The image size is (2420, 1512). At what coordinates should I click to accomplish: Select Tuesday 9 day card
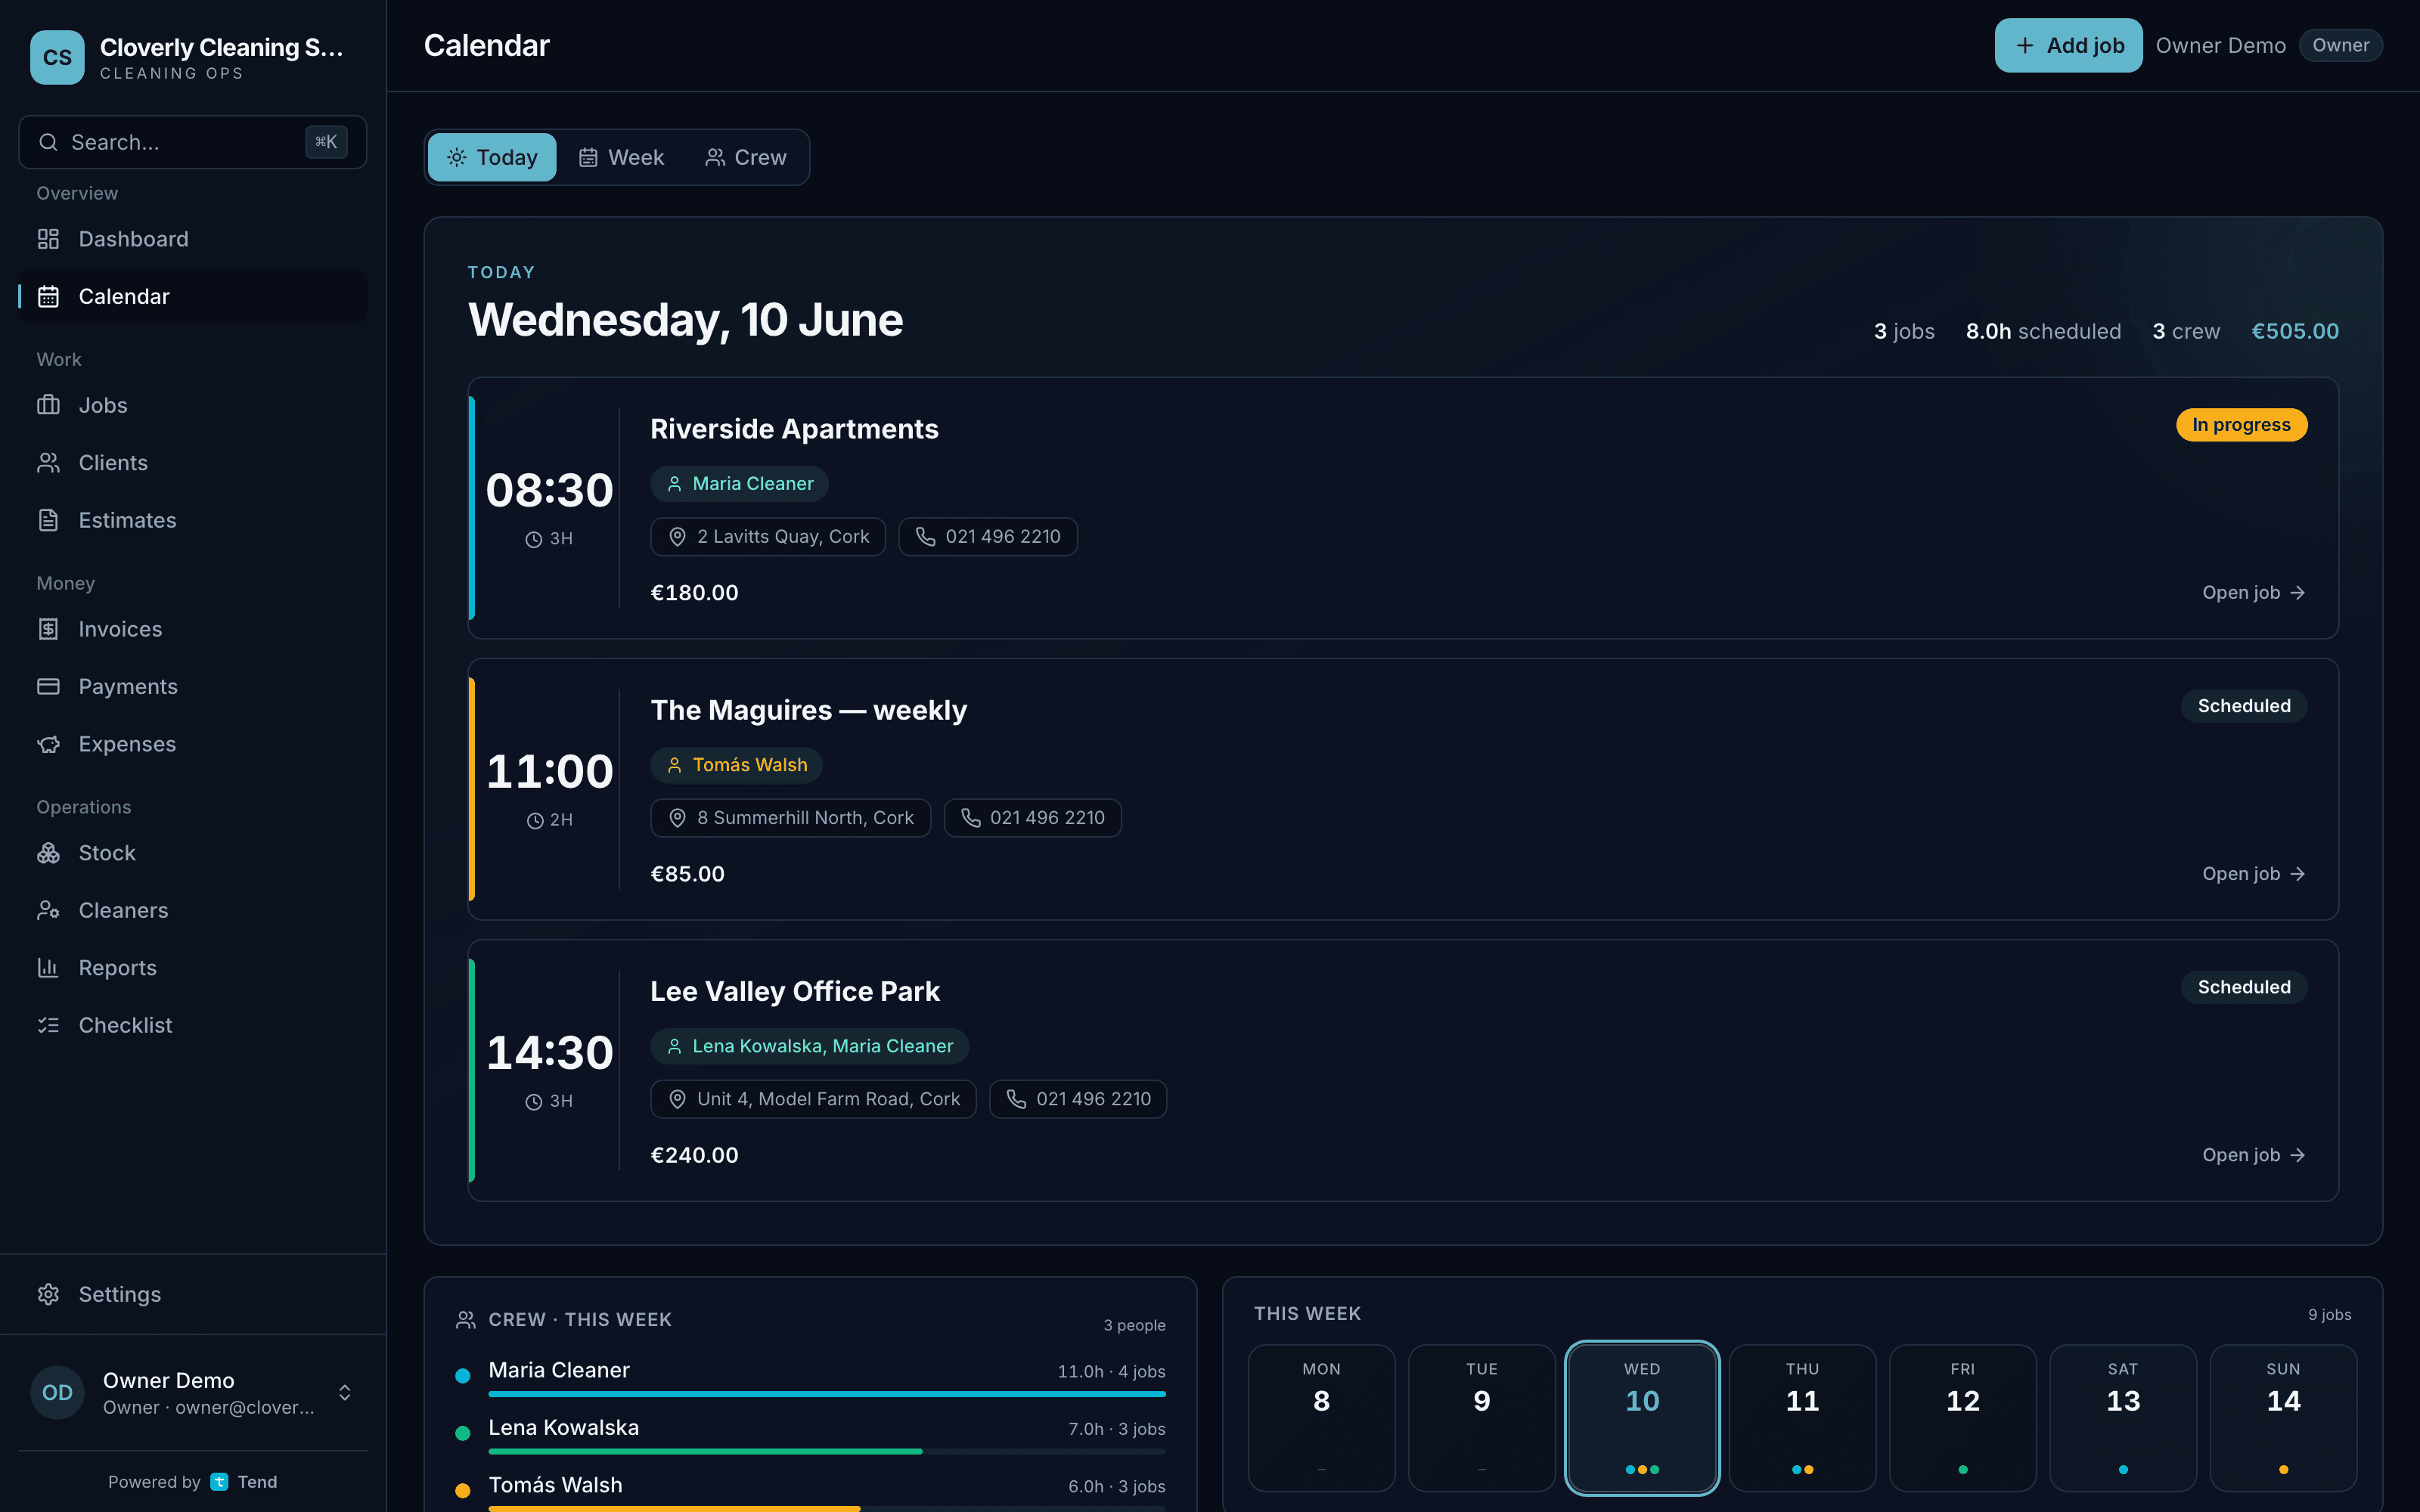pos(1482,1418)
